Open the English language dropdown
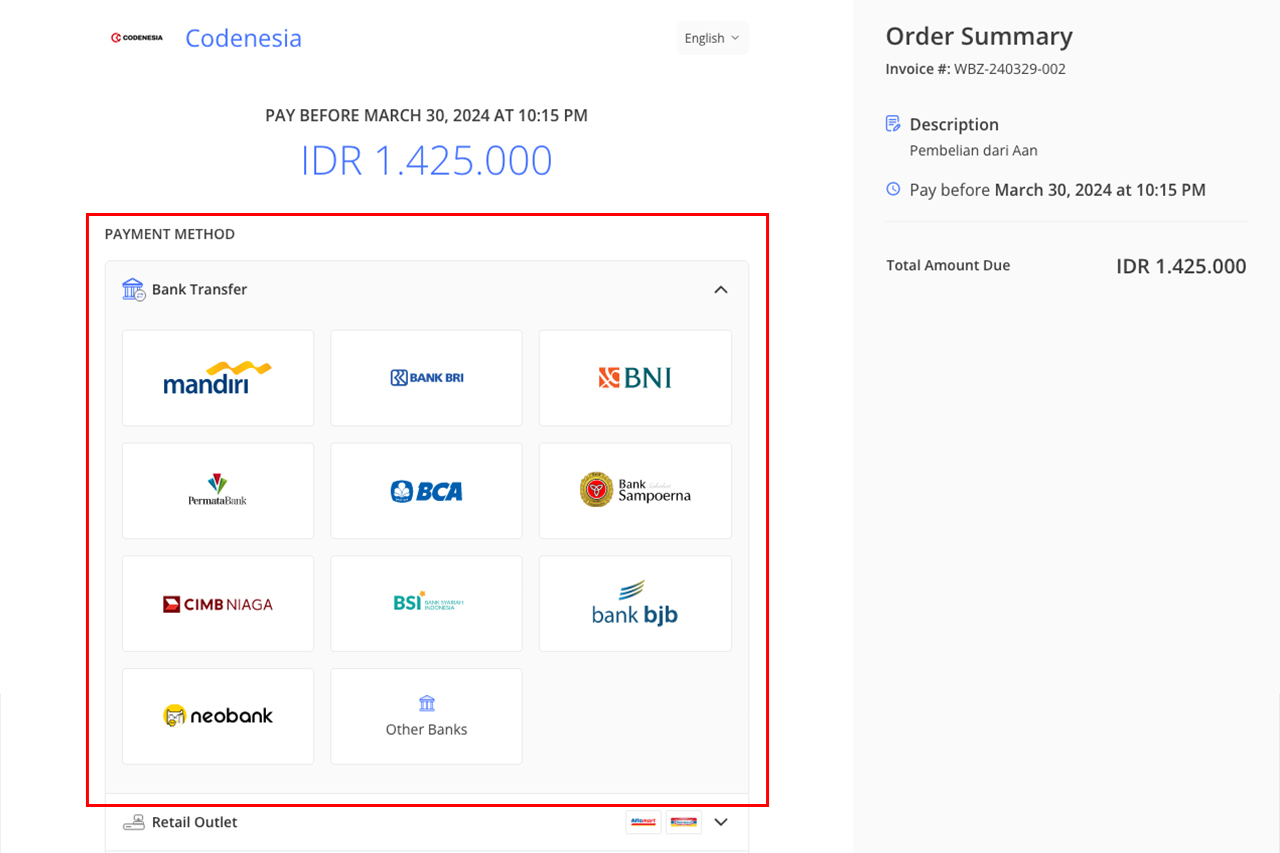 coord(712,38)
